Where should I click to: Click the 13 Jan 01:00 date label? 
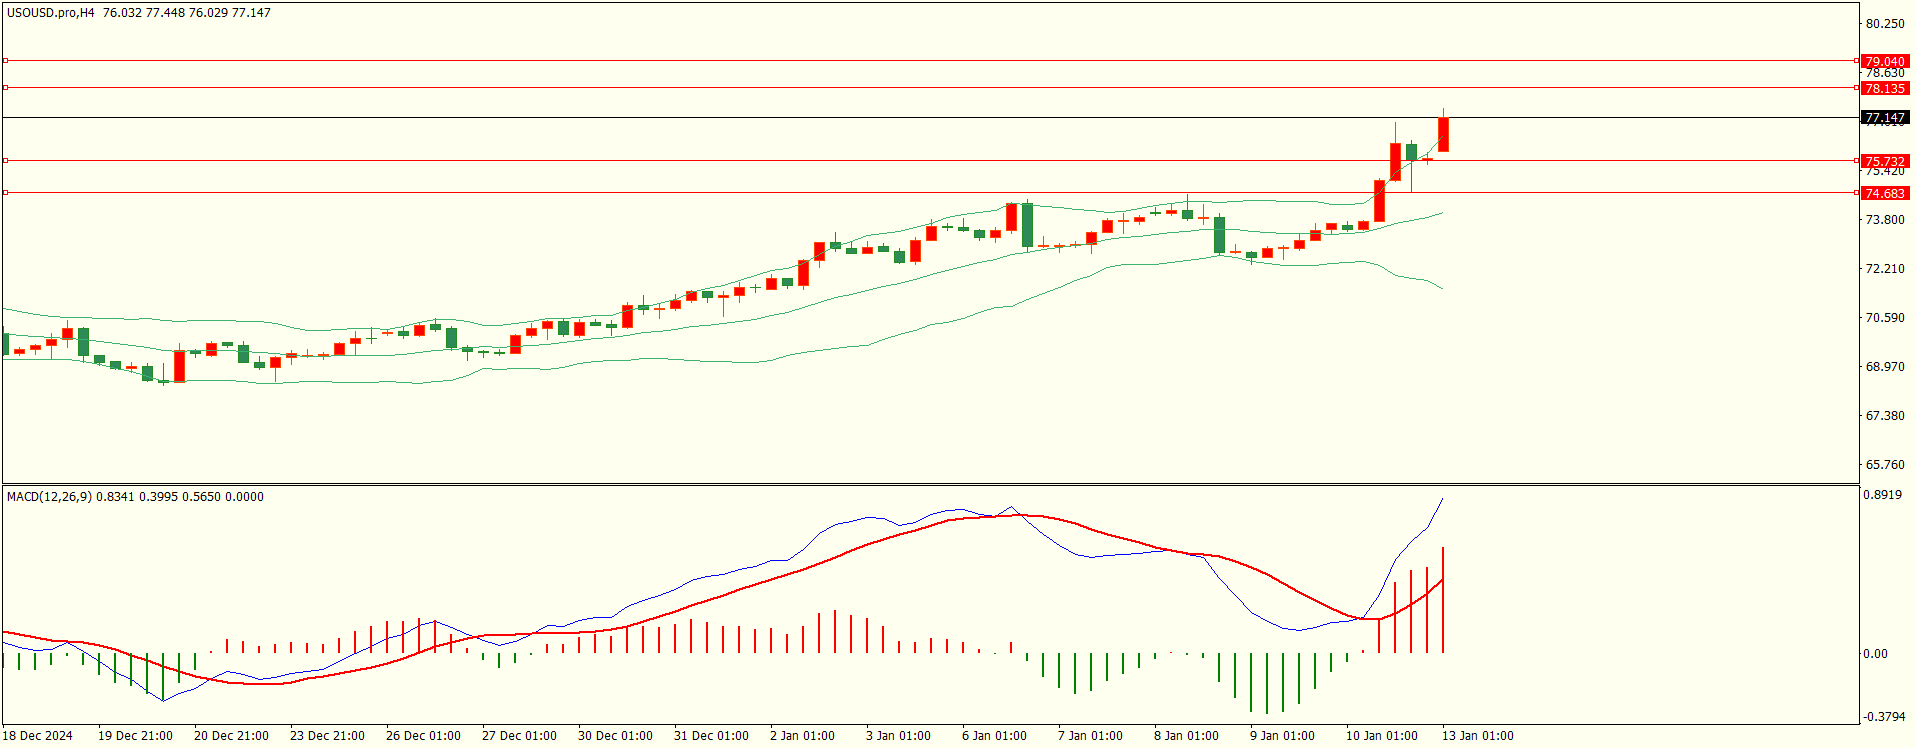click(1477, 736)
